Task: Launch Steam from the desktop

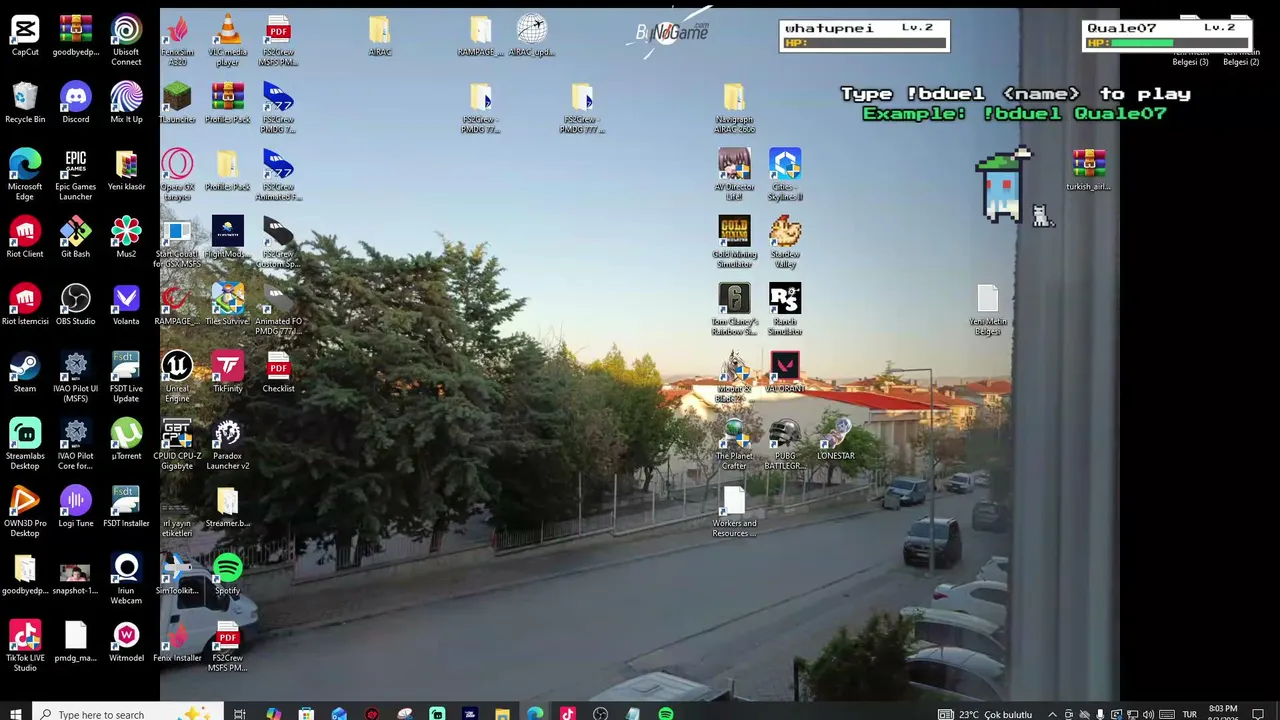Action: coord(25,372)
